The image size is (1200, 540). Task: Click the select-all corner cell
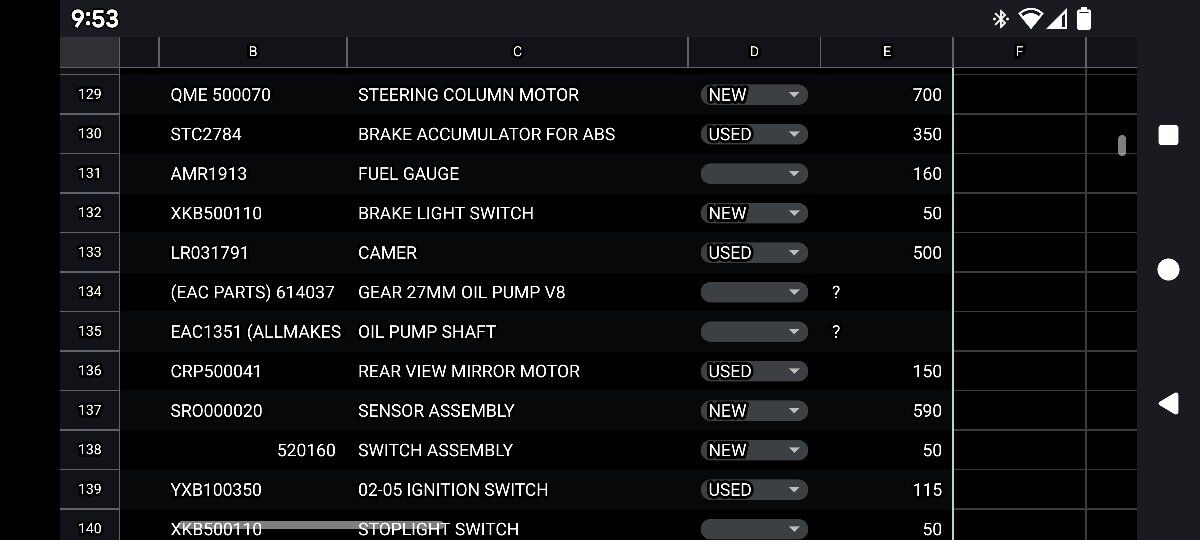(90, 52)
